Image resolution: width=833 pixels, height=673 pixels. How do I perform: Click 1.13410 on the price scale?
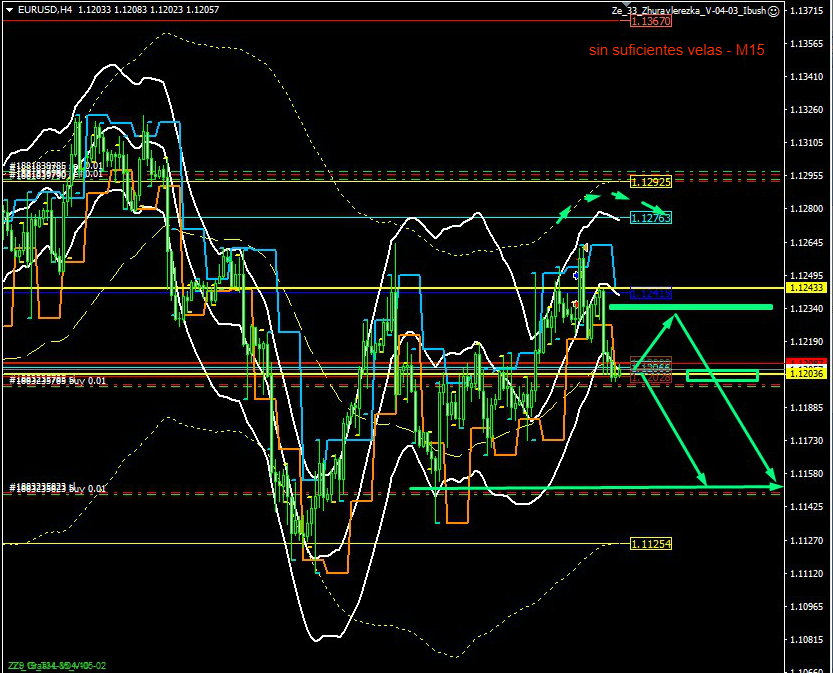[x=806, y=76]
